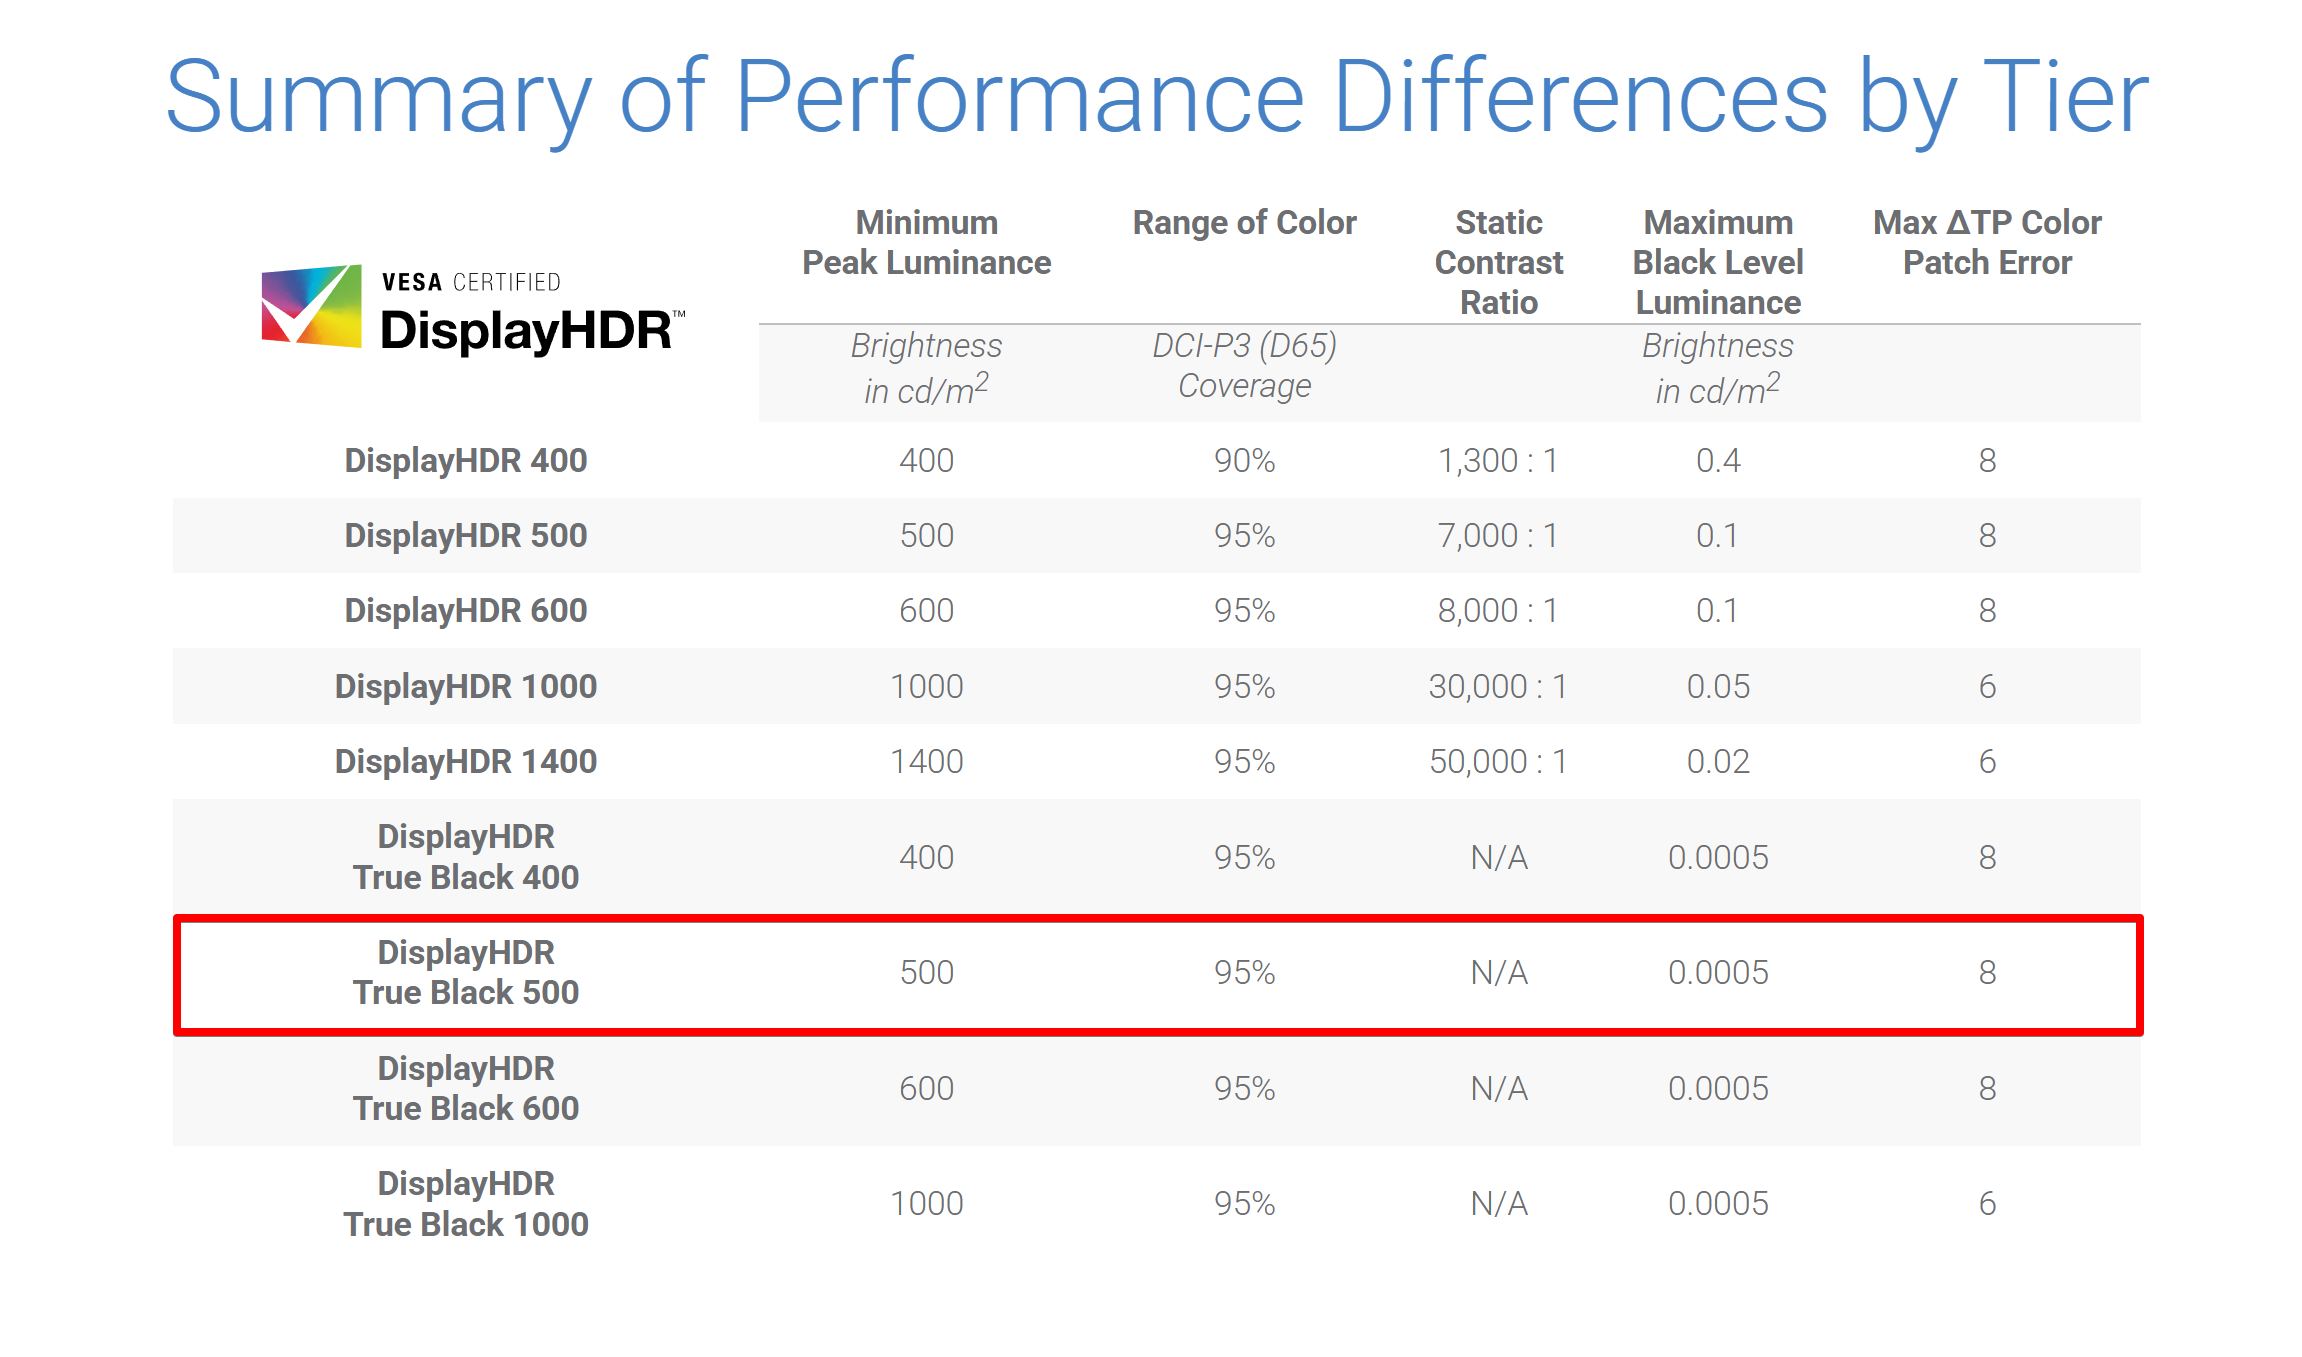Click the 'DisplayHDR True Black 500' row label
This screenshot has width=2302, height=1357.
coord(466,972)
